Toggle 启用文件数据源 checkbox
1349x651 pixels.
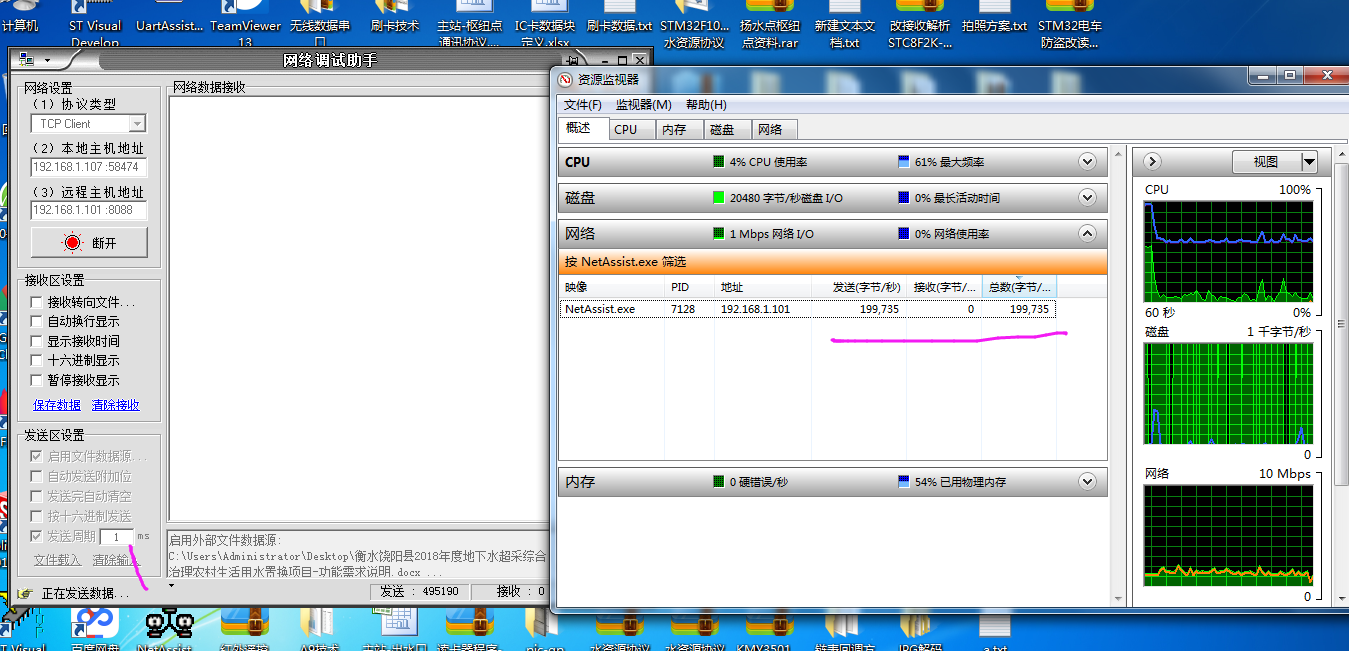click(x=37, y=457)
